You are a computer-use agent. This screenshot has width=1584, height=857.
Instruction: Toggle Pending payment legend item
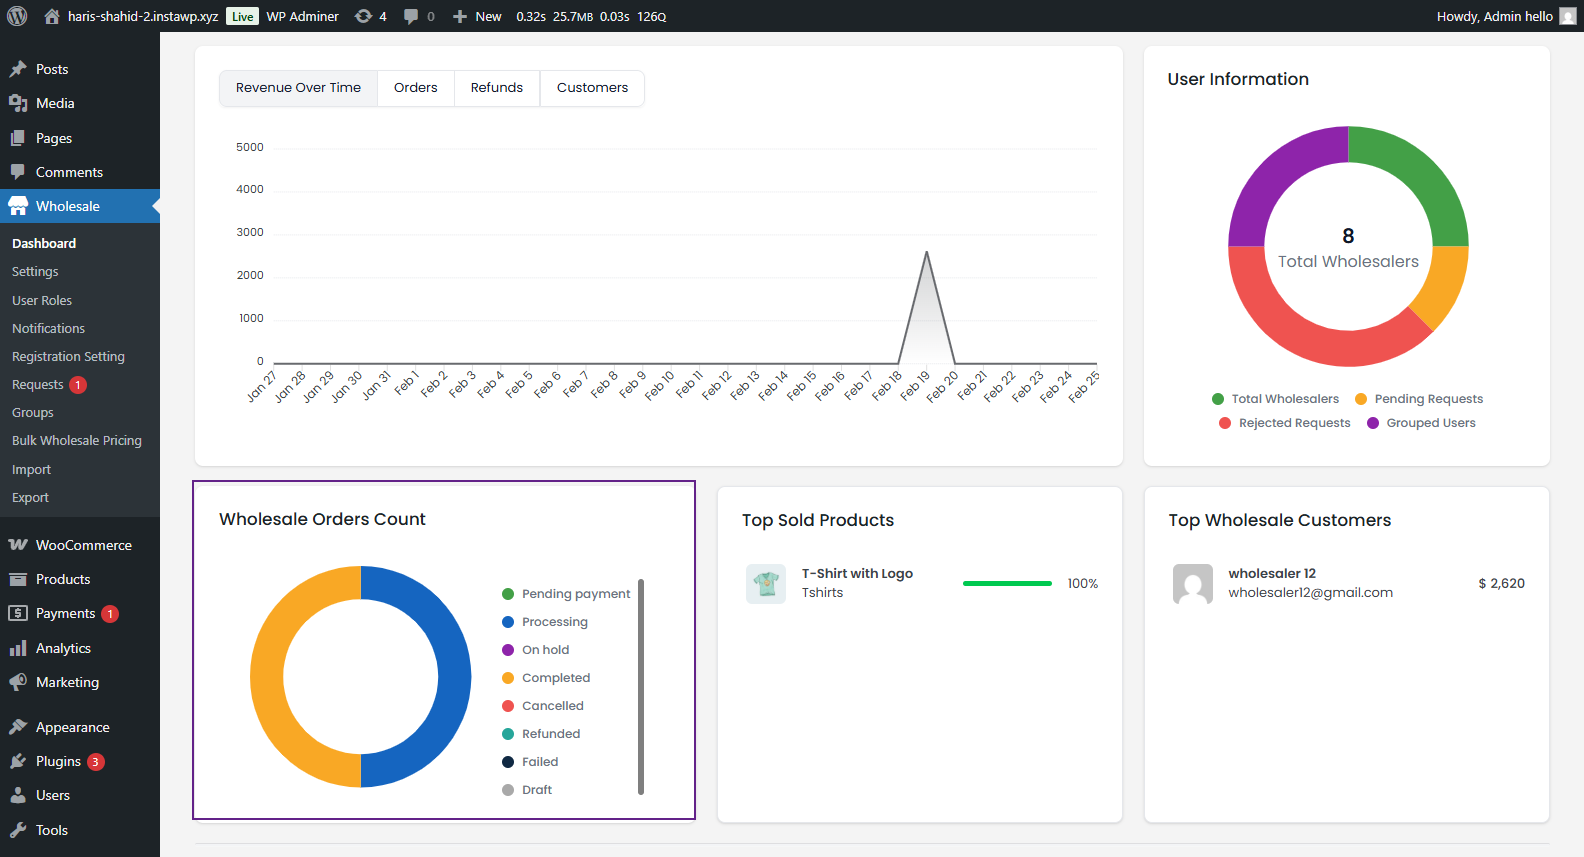coord(566,594)
